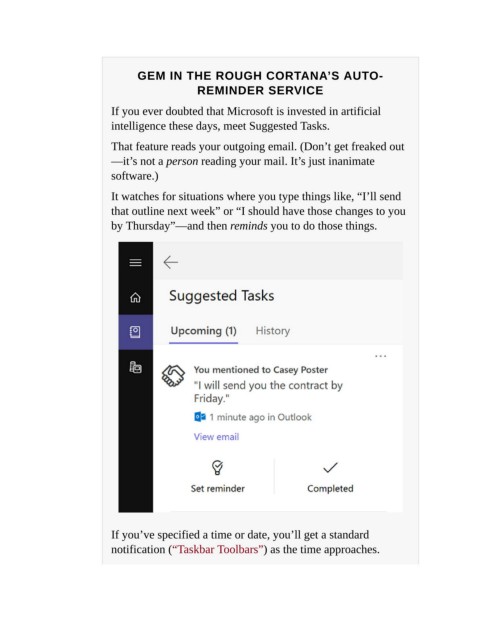Switch to the Upcoming (1) tab
Image resolution: width=480 pixels, height=621 pixels.
[x=204, y=331]
